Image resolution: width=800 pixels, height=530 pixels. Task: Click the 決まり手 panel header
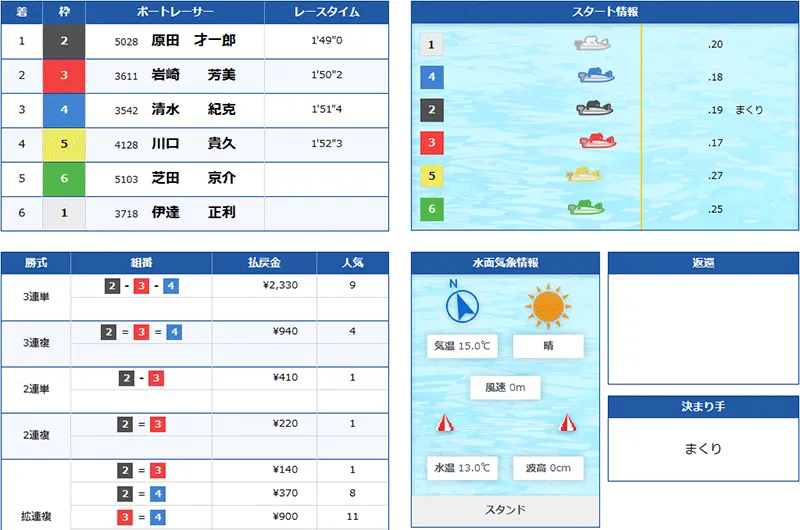click(703, 407)
